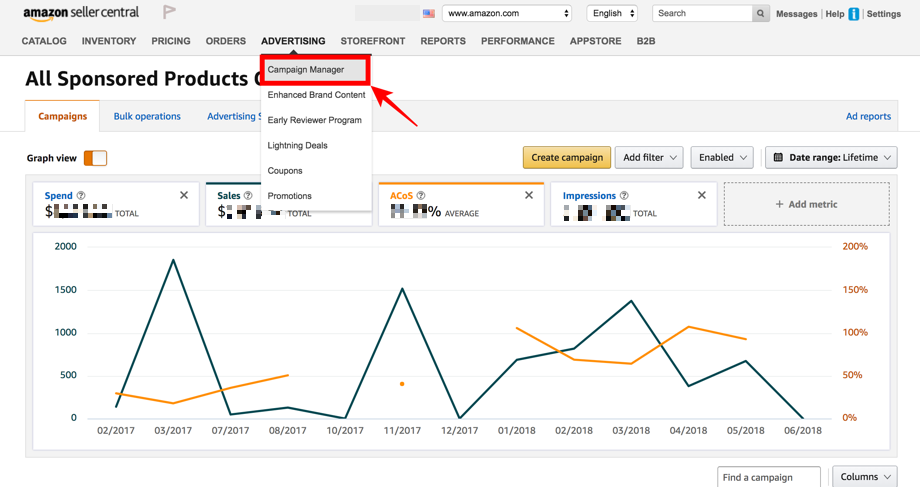Click the Sales help question icon
This screenshot has height=487, width=920.
(248, 195)
